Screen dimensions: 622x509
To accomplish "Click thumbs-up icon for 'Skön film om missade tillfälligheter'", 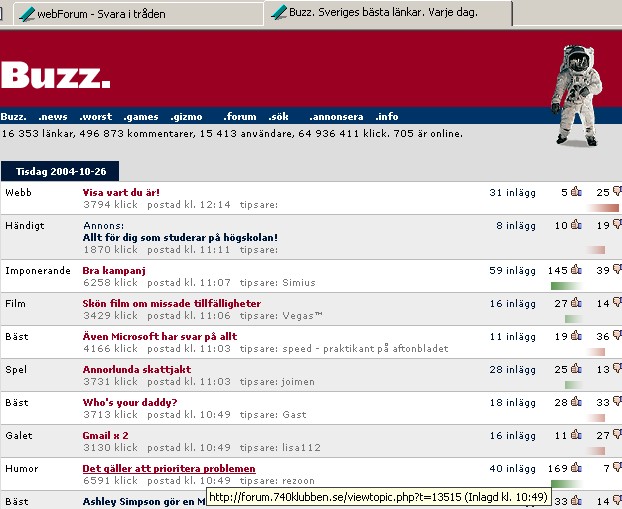I will (576, 303).
